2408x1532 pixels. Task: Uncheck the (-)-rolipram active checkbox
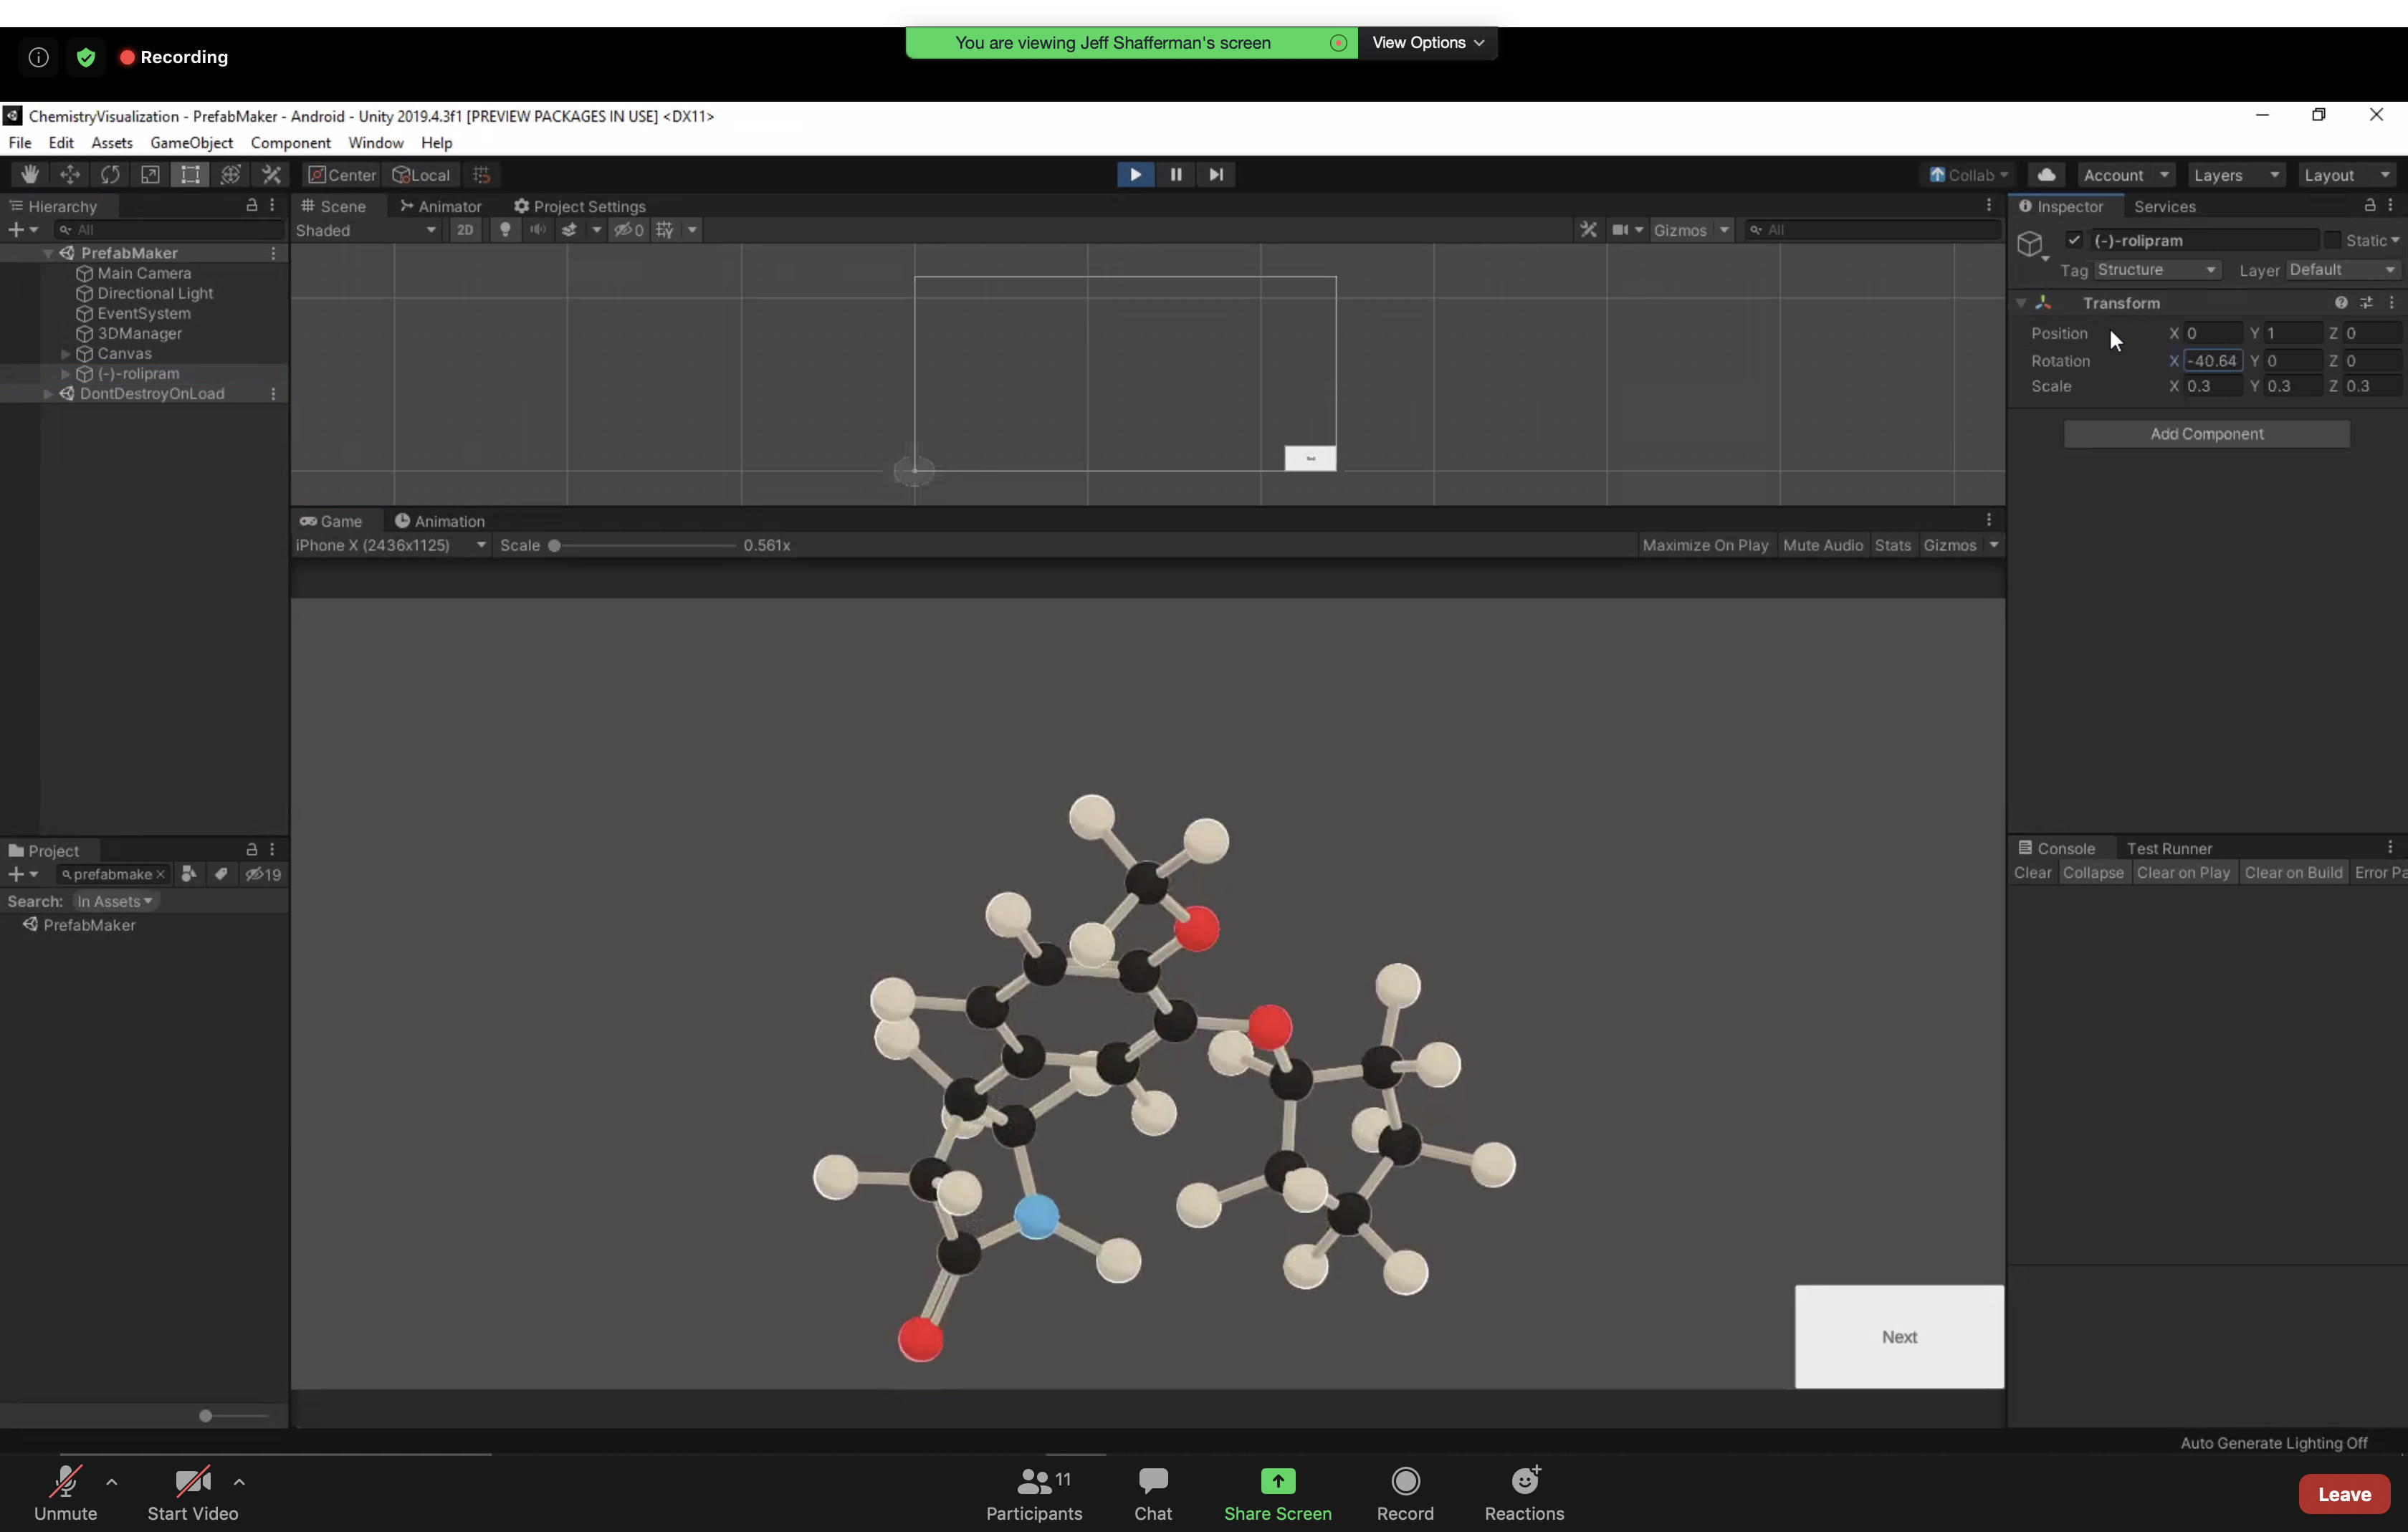tap(2074, 240)
